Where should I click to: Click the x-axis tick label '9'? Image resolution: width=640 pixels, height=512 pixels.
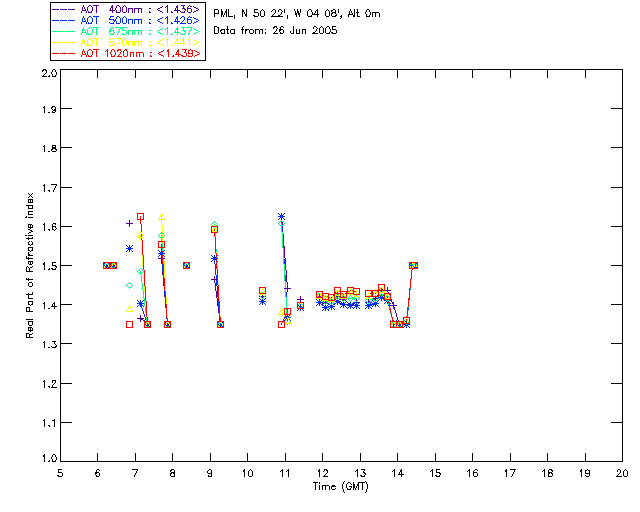tap(210, 473)
